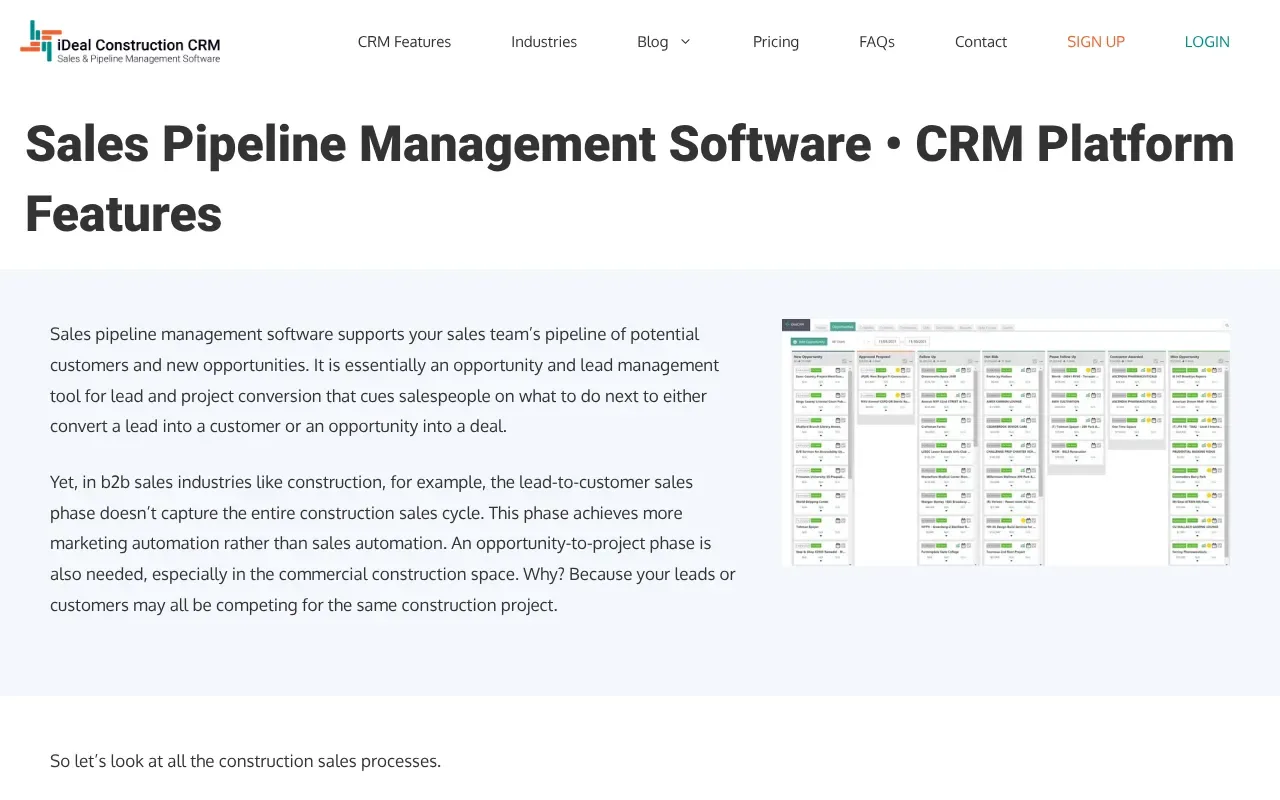The image size is (1280, 800).
Task: Click the clipboard icon in the Won Opportunity column header
Action: 1221,361
